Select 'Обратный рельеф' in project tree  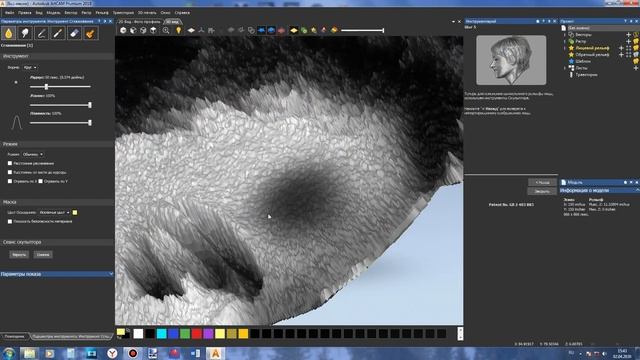(592, 54)
